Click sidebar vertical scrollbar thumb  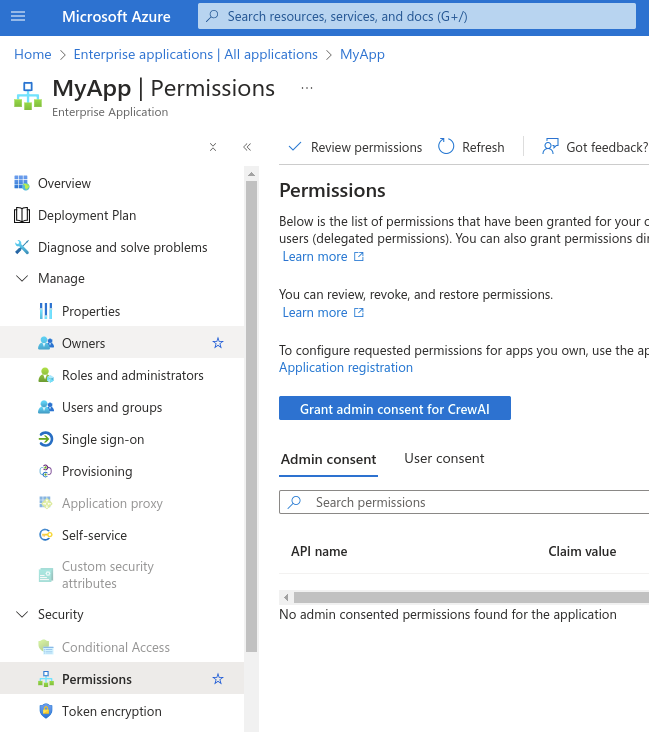pos(251,415)
